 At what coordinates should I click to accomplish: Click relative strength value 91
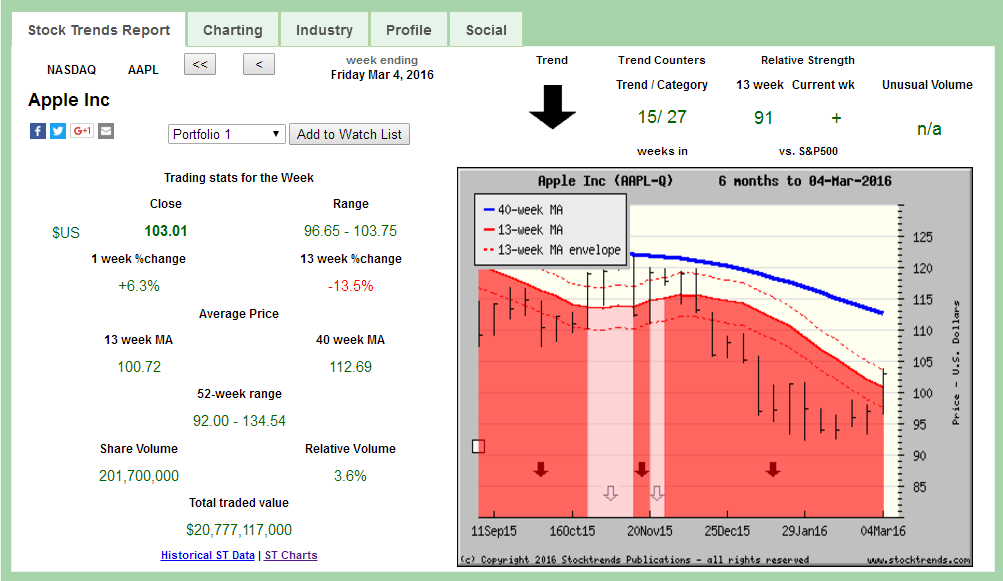[x=763, y=118]
